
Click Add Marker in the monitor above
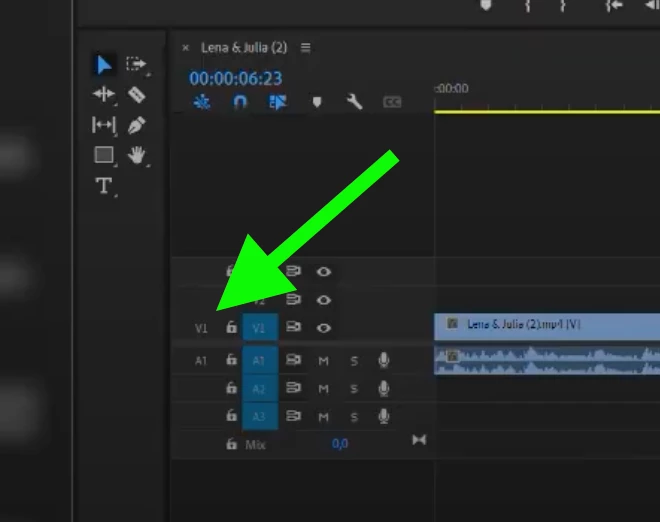click(x=486, y=5)
